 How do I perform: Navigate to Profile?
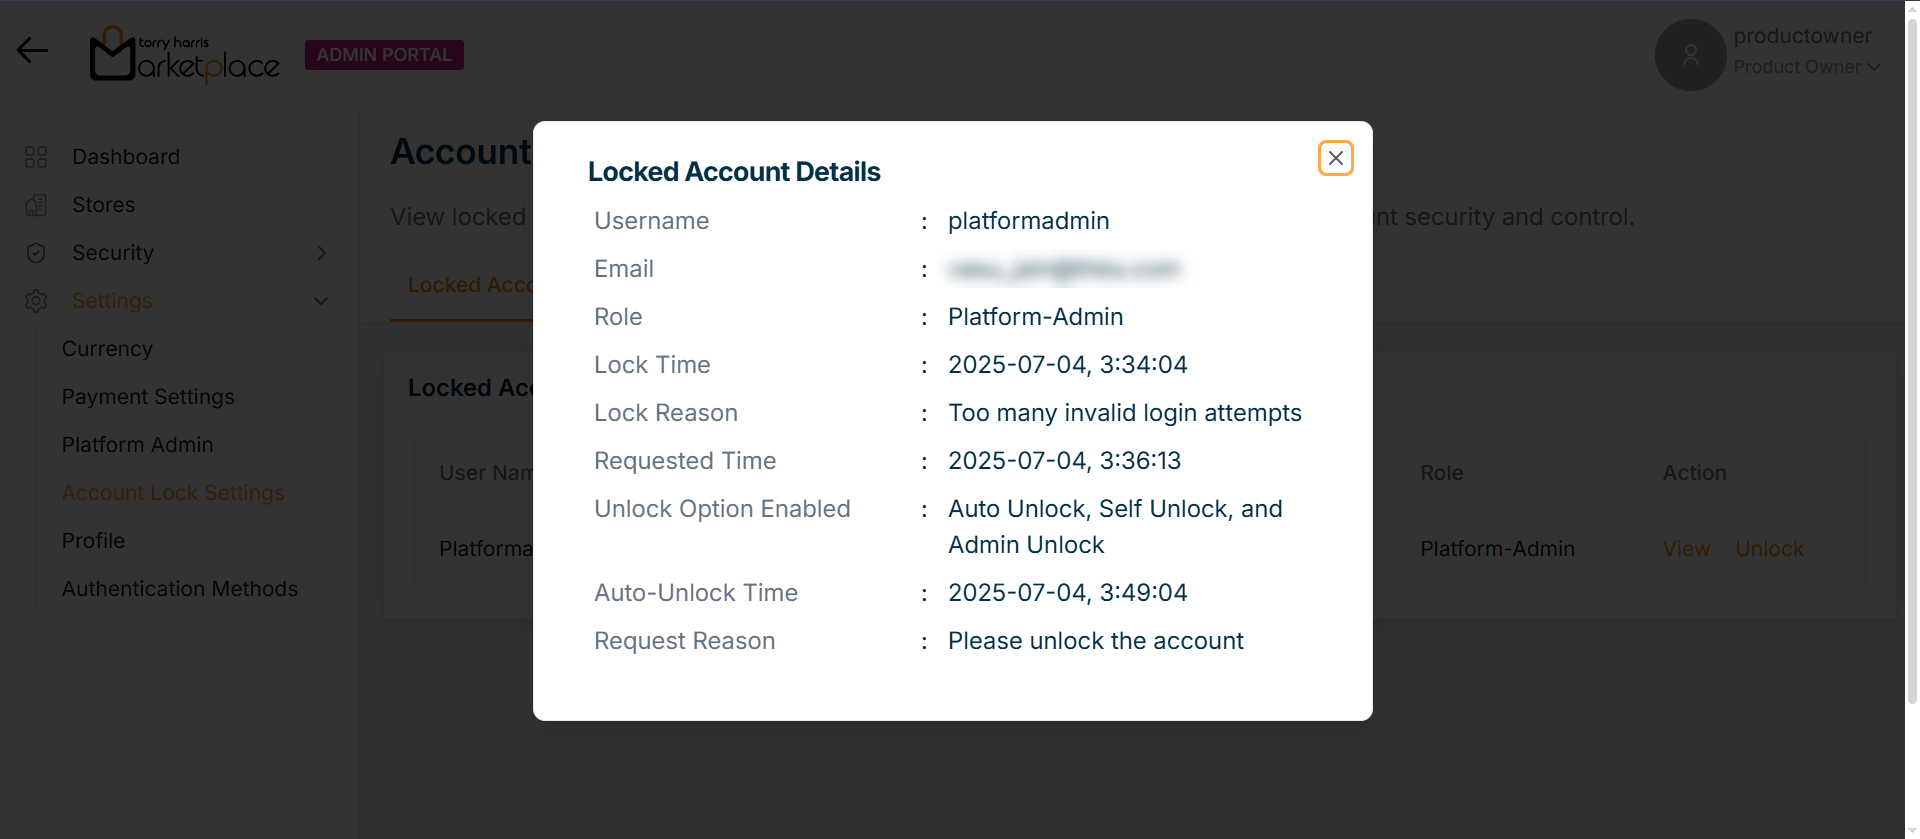pos(93,541)
